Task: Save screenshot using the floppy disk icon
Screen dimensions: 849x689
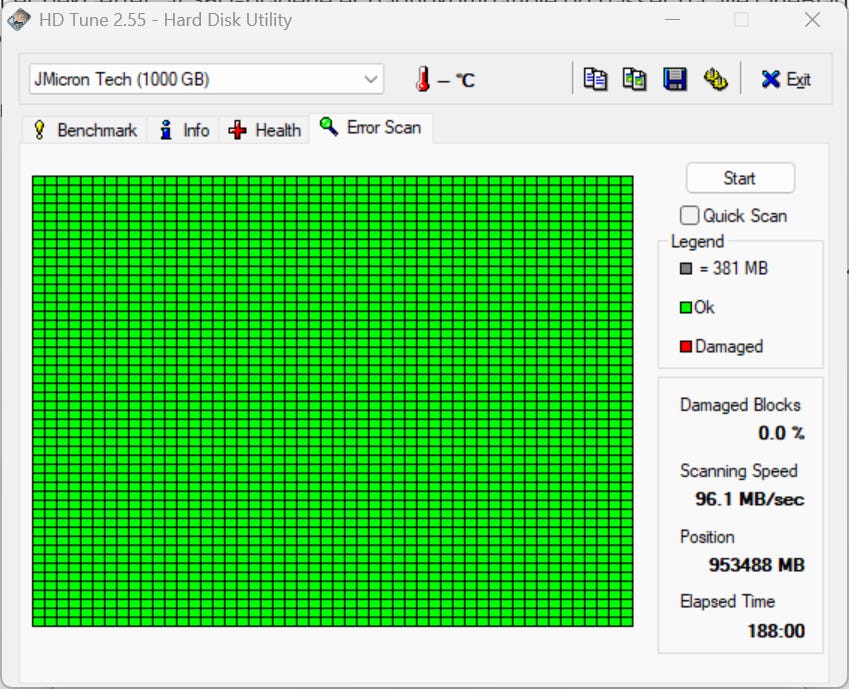Action: (675, 79)
